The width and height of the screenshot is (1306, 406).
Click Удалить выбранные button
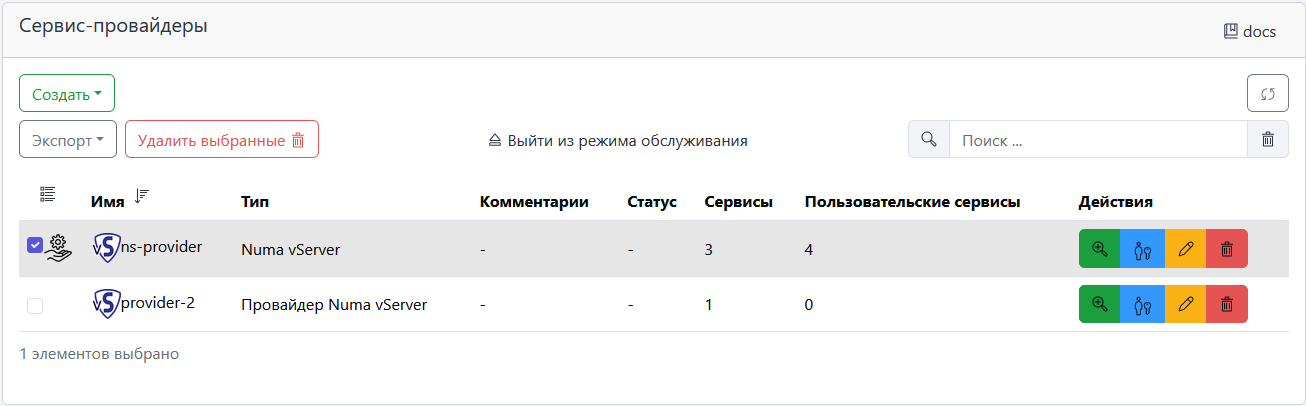[221, 140]
